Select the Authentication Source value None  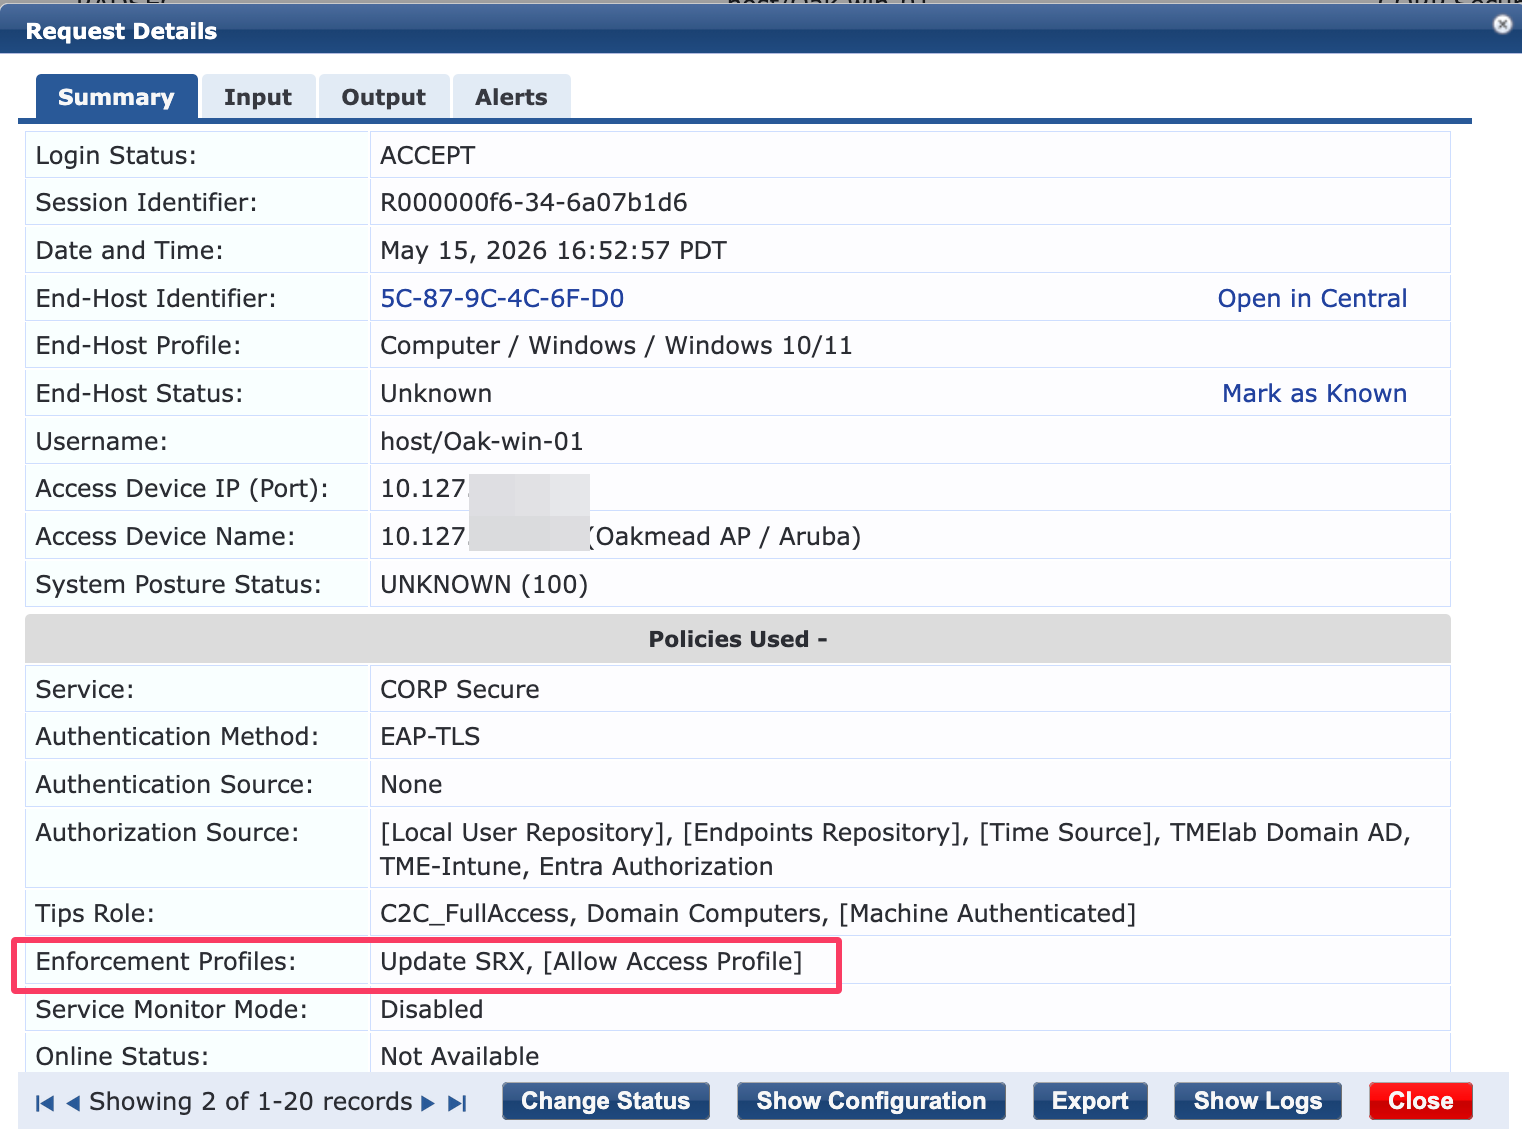click(x=411, y=784)
